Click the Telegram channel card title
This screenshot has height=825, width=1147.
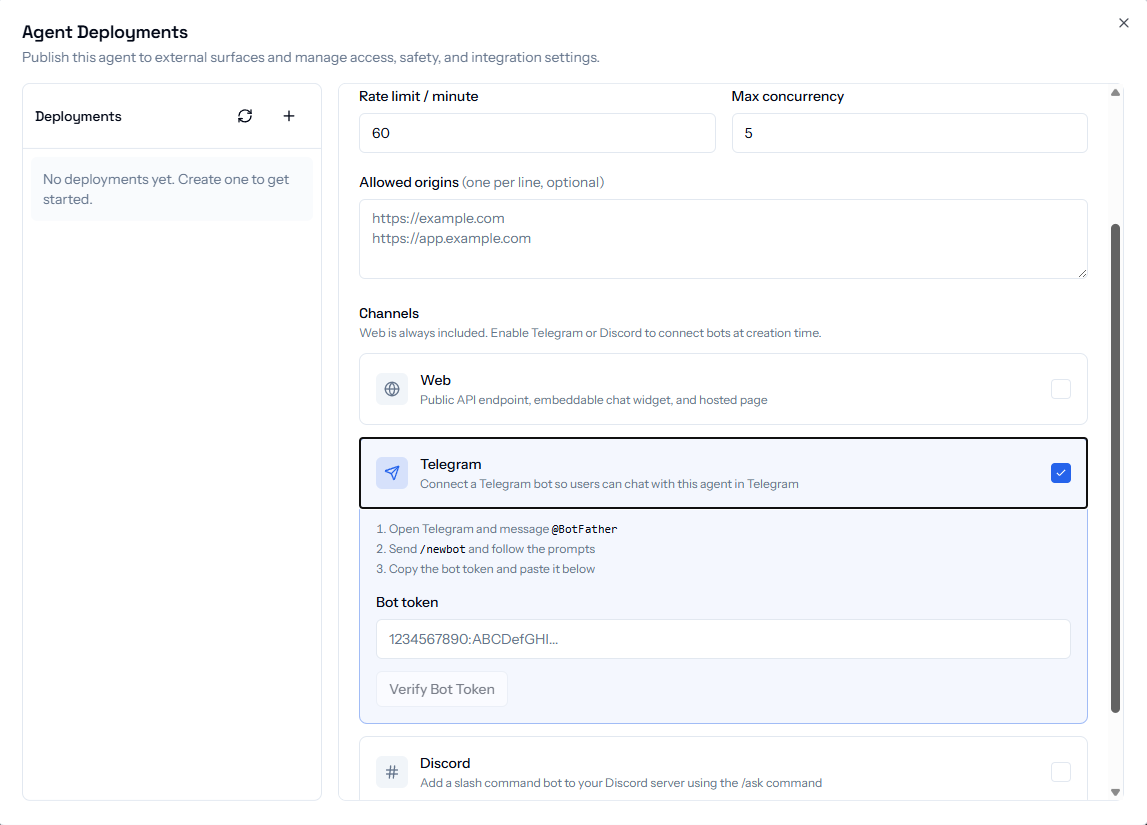pos(450,464)
